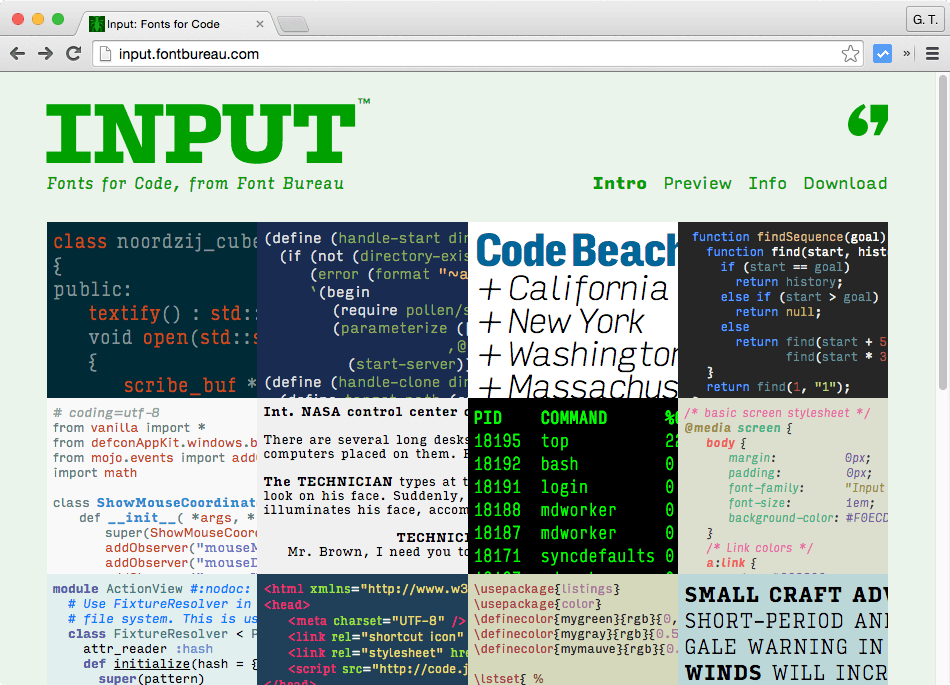Open the Download page
Viewport: 950px width, 685px height.
(845, 183)
